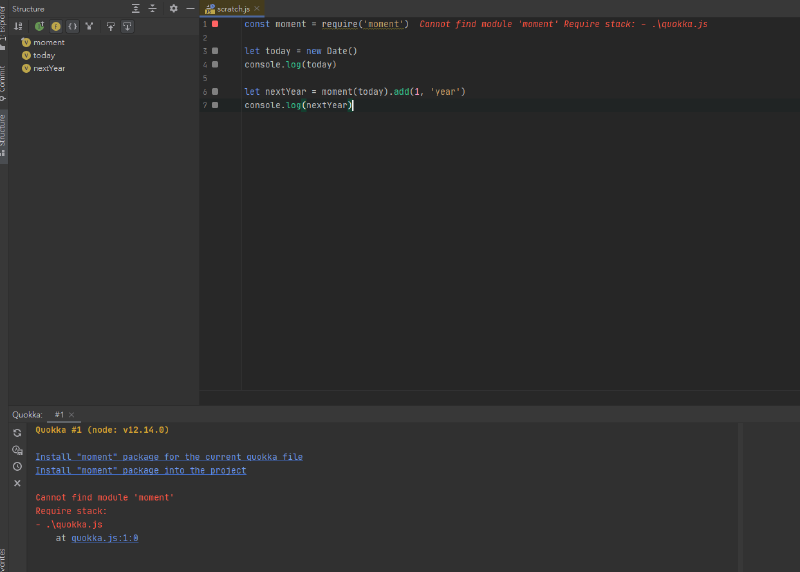Toggle Show Inherited members in Structure toolbar
Viewport: 800px width, 572px height.
pos(39,26)
